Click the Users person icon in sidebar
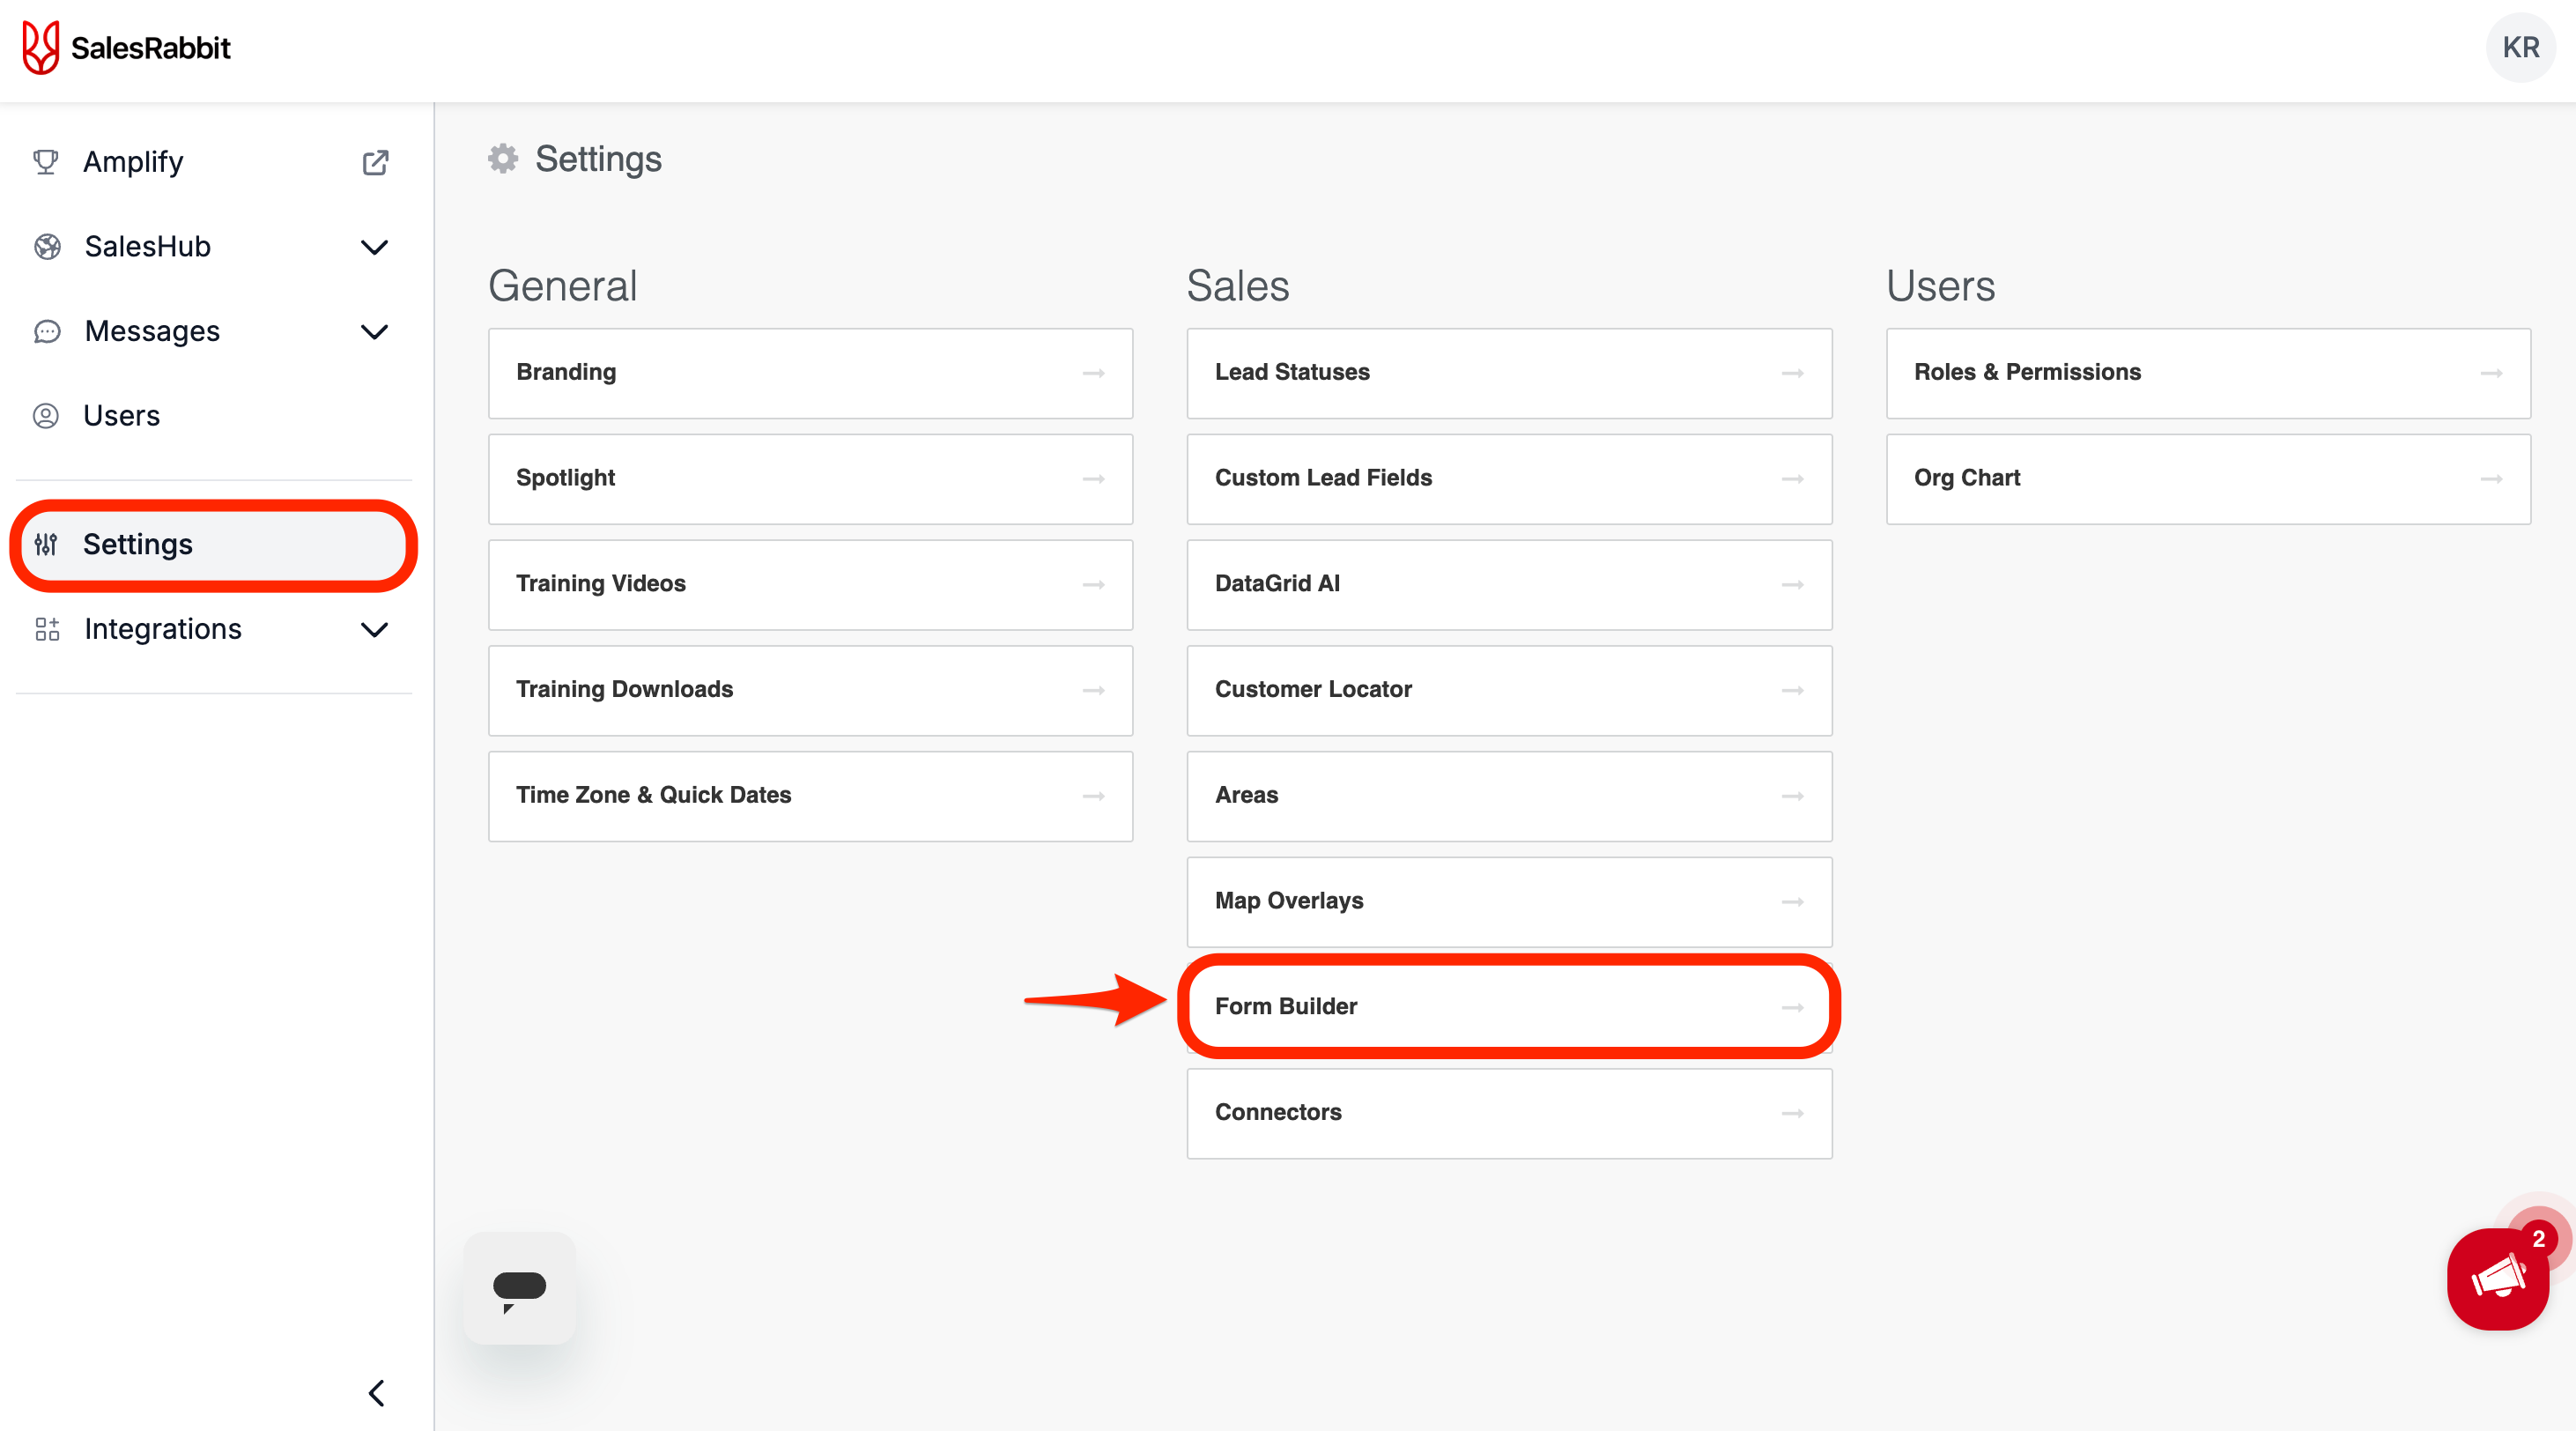 (x=46, y=416)
